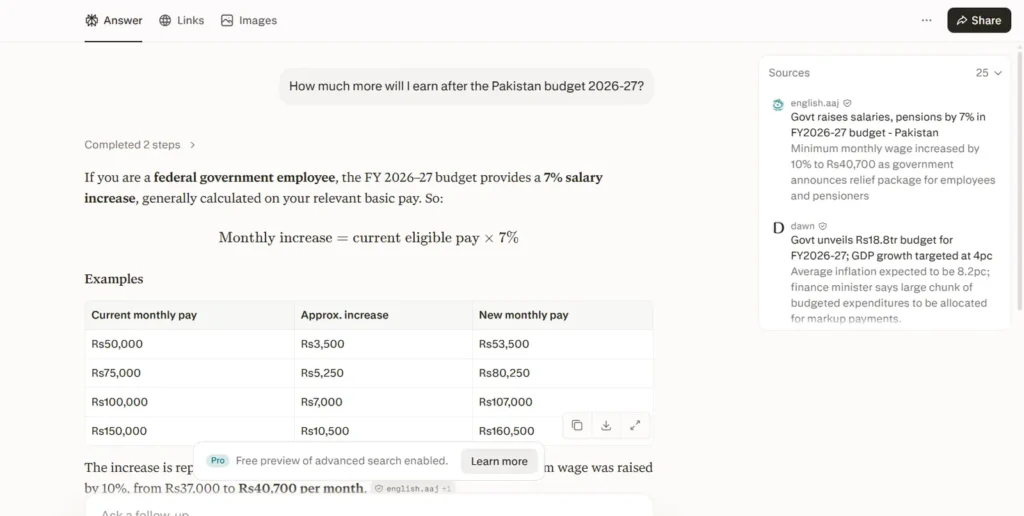Click the english.aaj source favicon

(778, 105)
